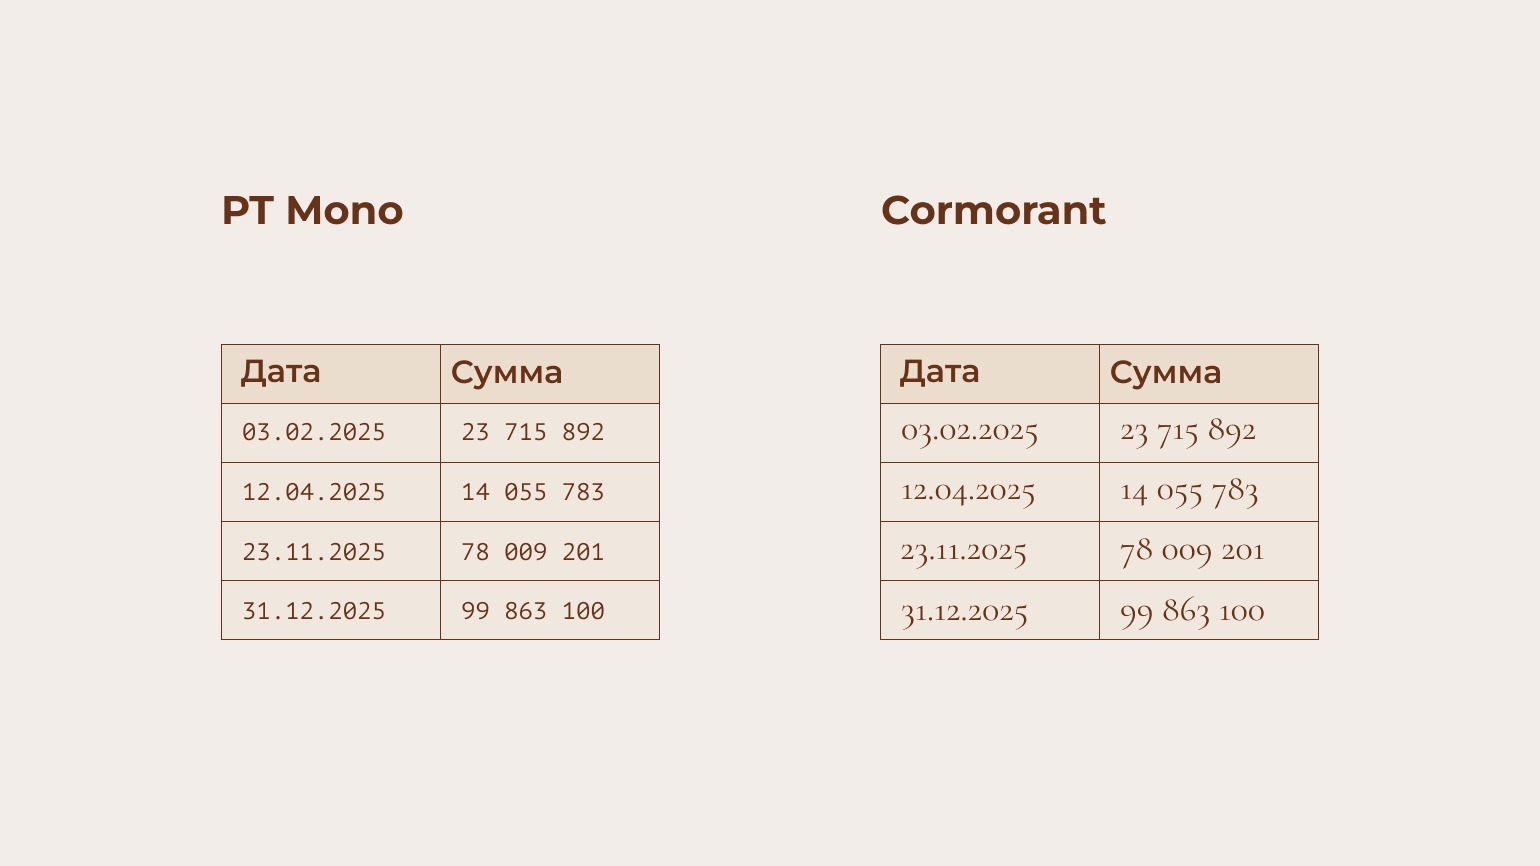Select 23.11.2025 cell in PT Mono table

(314, 552)
